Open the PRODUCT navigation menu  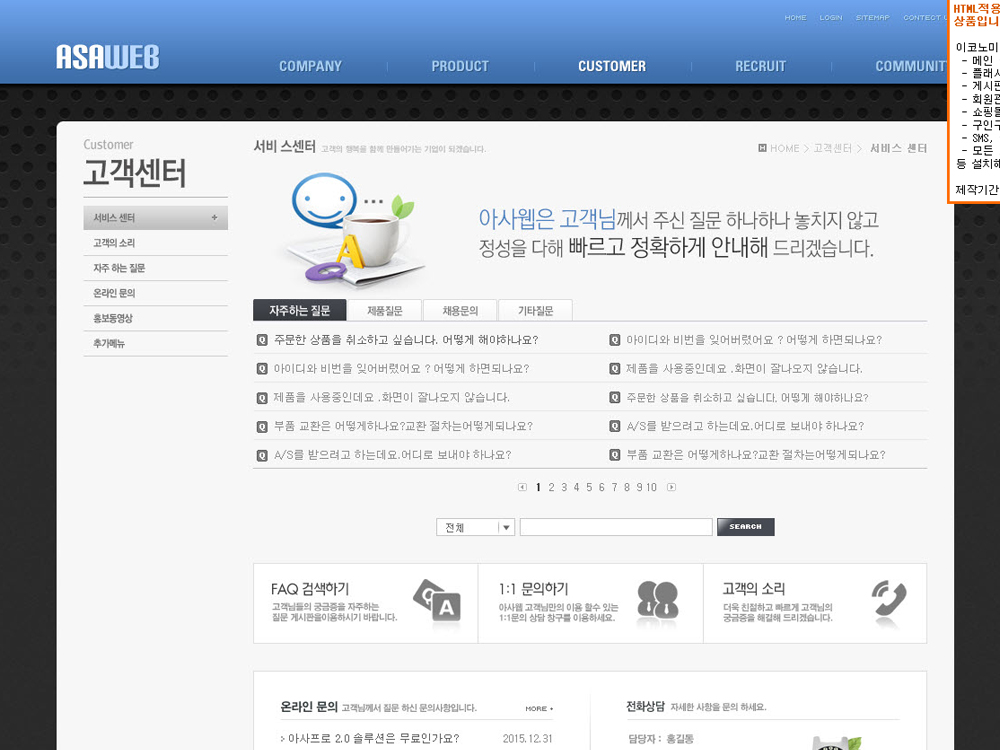tap(460, 66)
